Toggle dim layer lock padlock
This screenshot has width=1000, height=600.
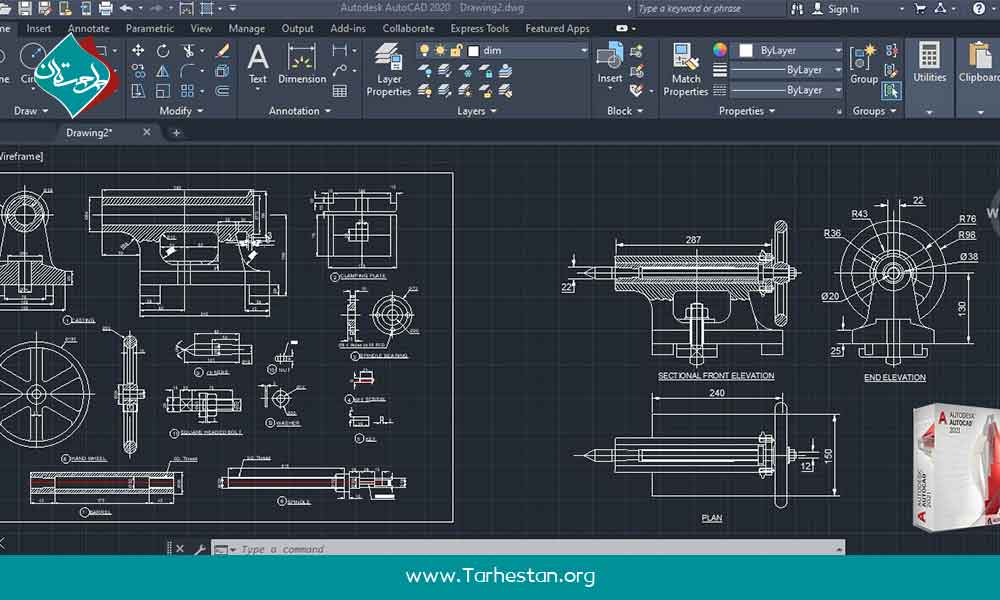click(456, 50)
